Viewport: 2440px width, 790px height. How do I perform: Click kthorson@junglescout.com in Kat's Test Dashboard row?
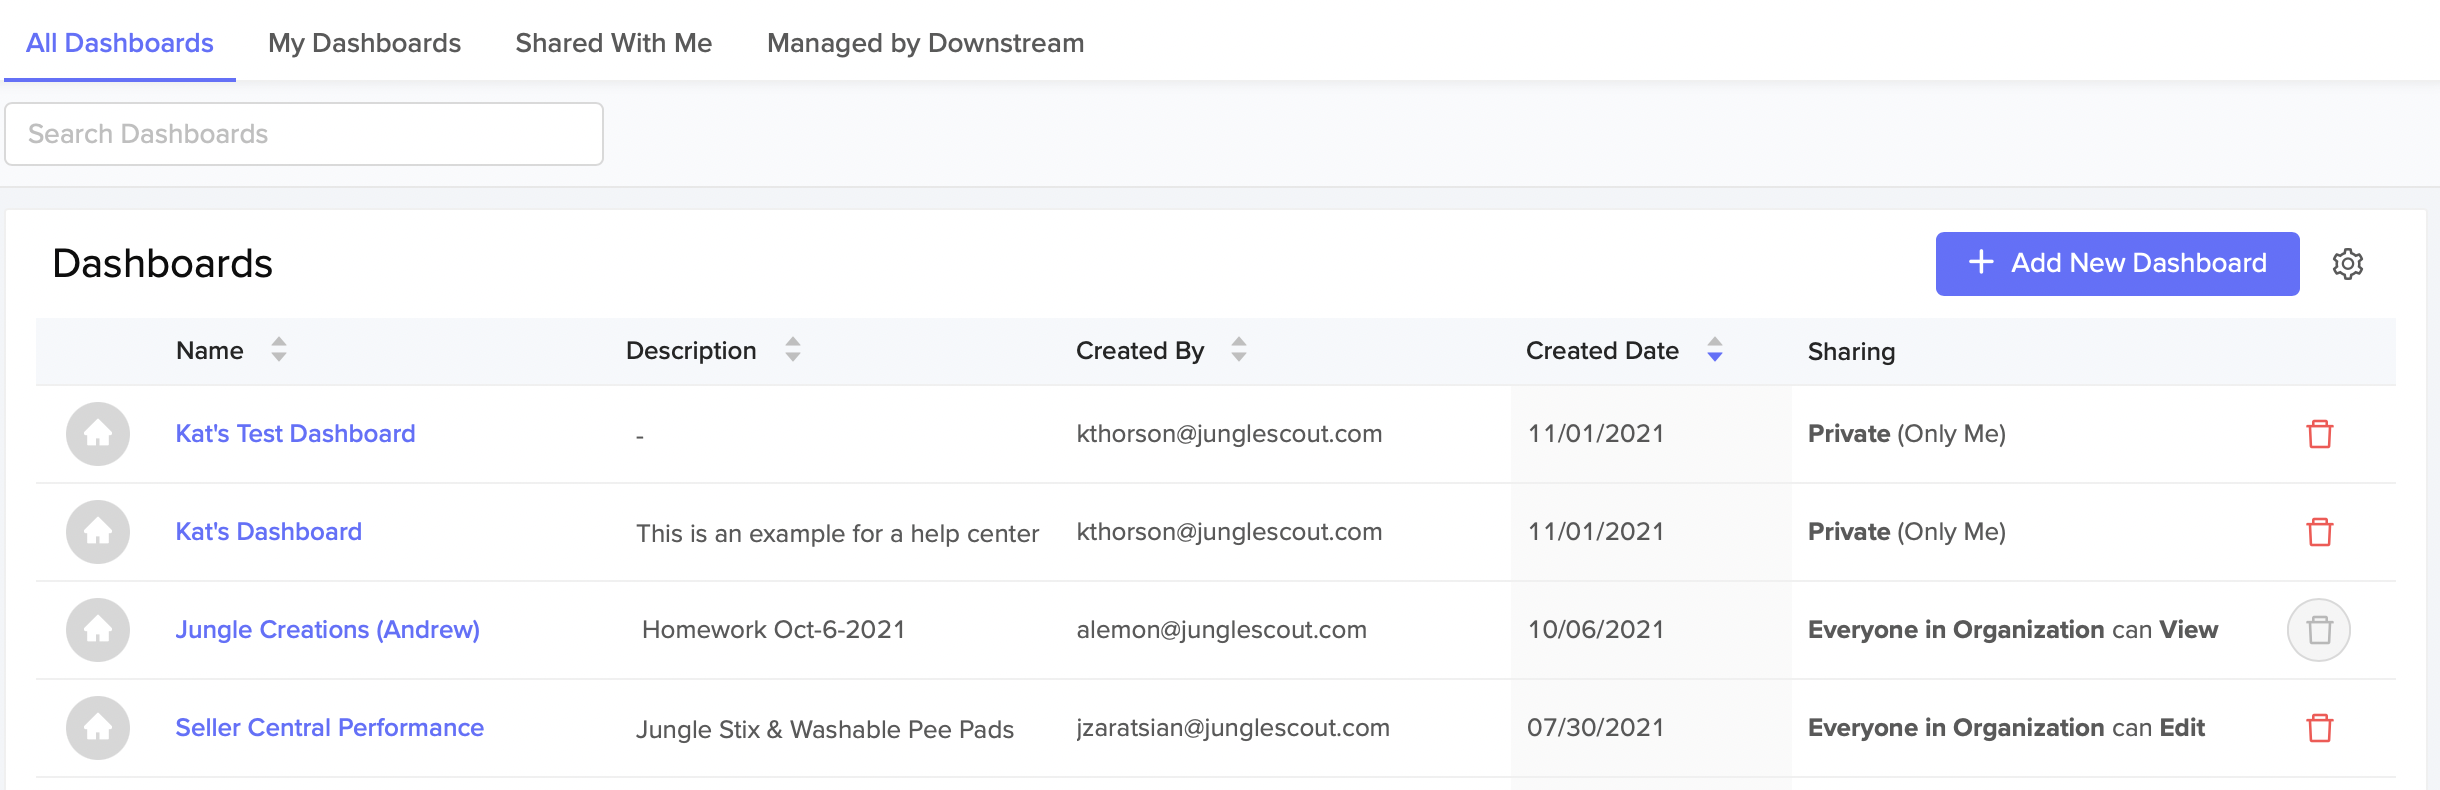point(1229,433)
